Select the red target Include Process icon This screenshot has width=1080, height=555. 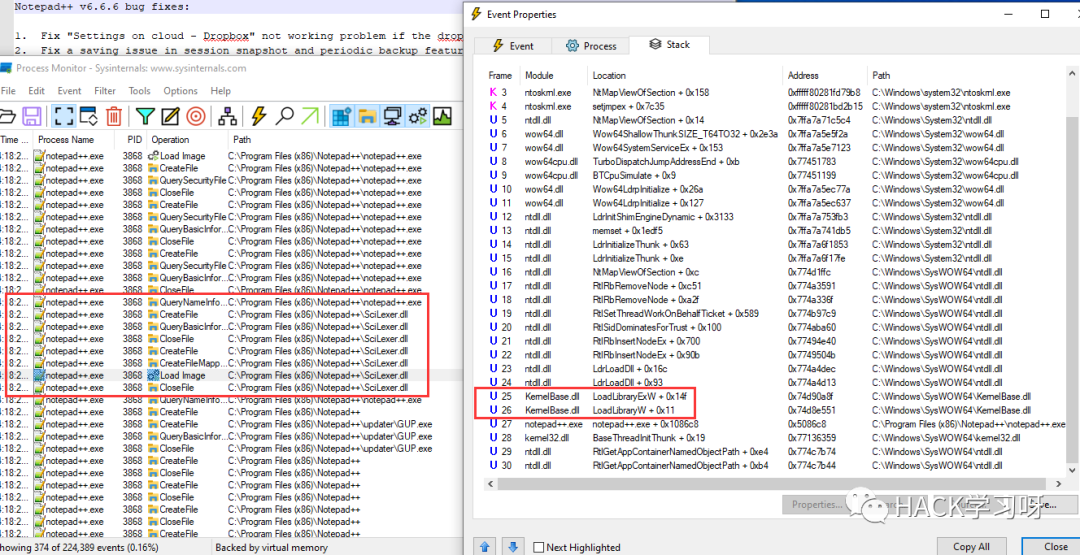(196, 116)
